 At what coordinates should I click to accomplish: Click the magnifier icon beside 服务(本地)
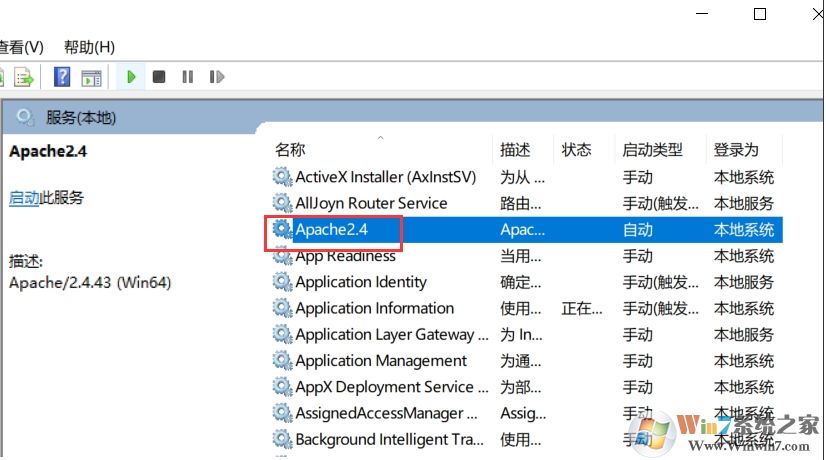click(x=24, y=116)
